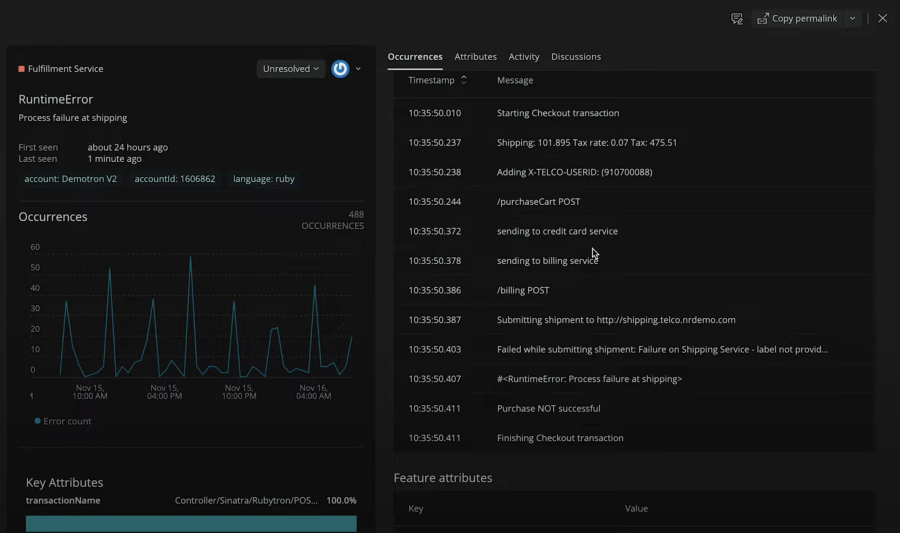Select 'Submitting shipment to' log row
The height and width of the screenshot is (533, 900).
point(634,320)
